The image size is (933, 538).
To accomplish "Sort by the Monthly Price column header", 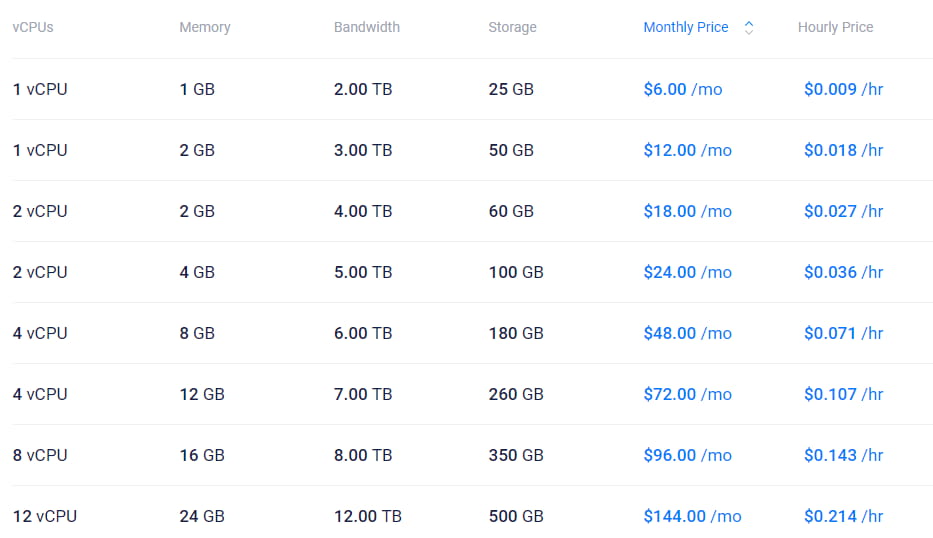I will coord(686,28).
